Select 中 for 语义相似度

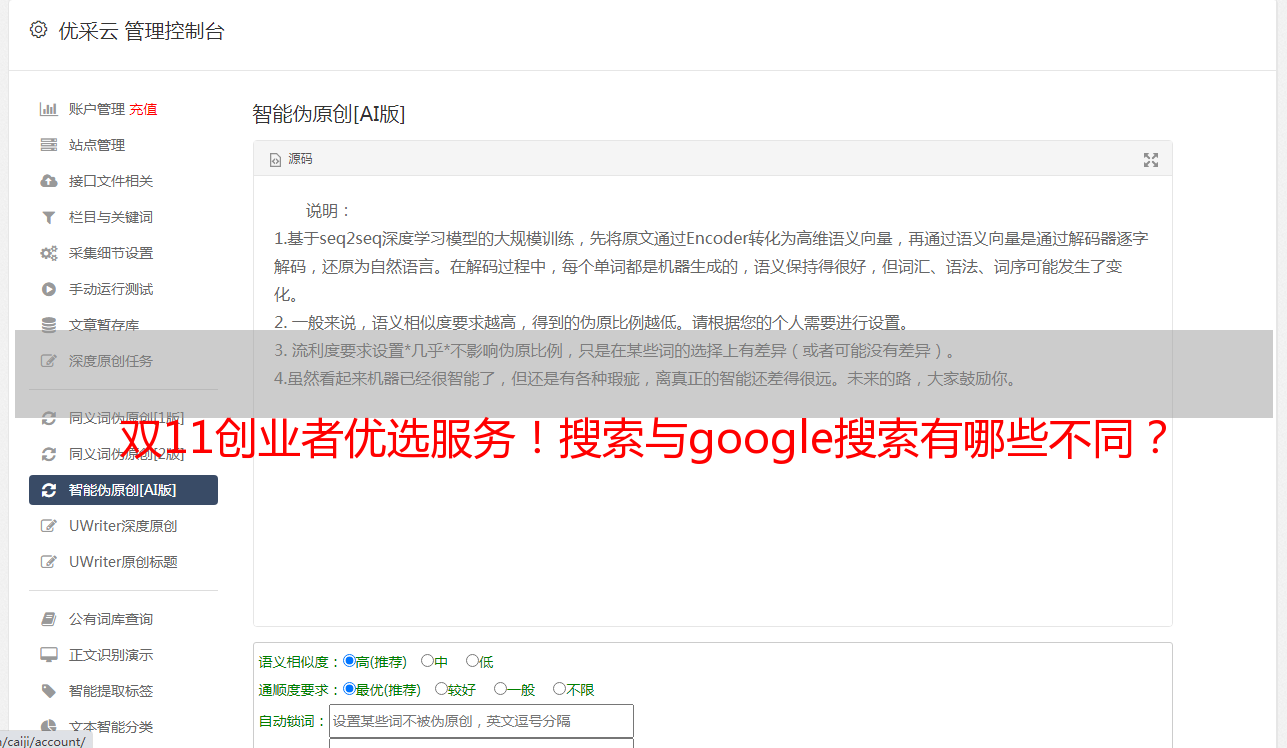tap(427, 661)
